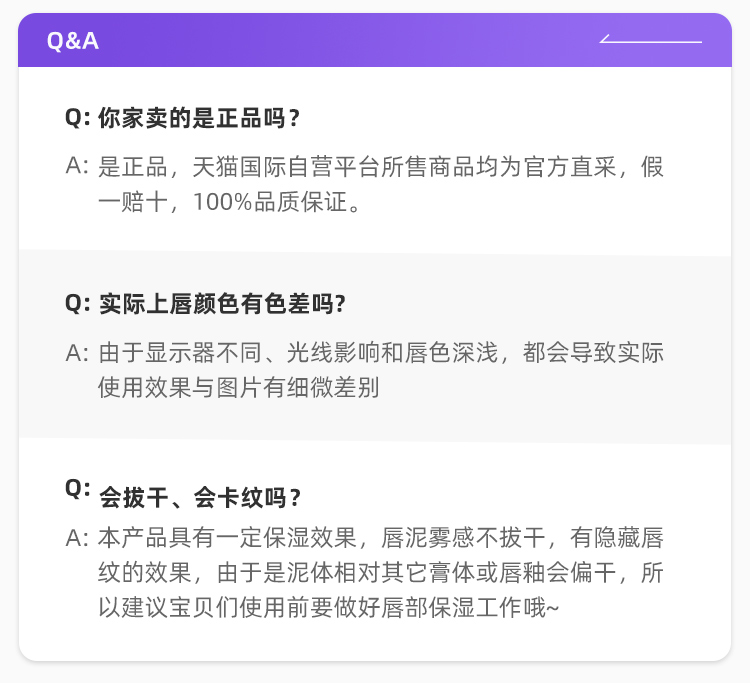Click the A: label before 由于显示器不同
750x683 pixels.
77,353
